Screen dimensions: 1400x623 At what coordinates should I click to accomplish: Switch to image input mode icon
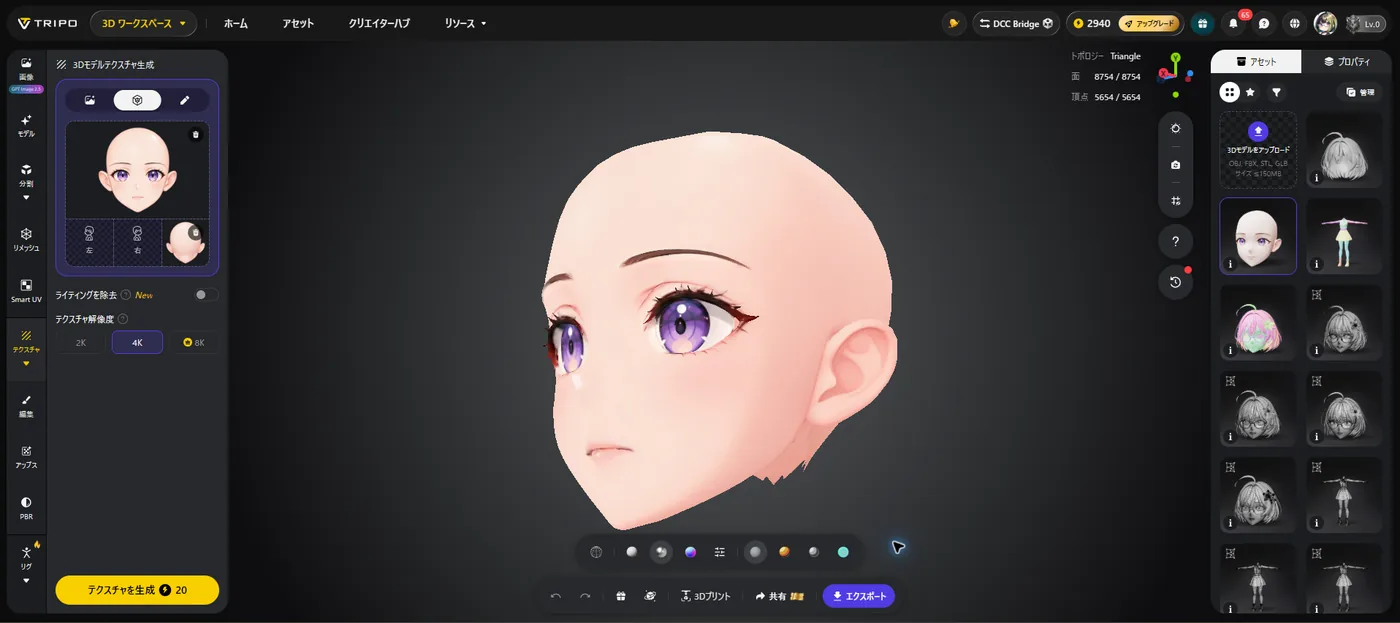click(x=90, y=100)
